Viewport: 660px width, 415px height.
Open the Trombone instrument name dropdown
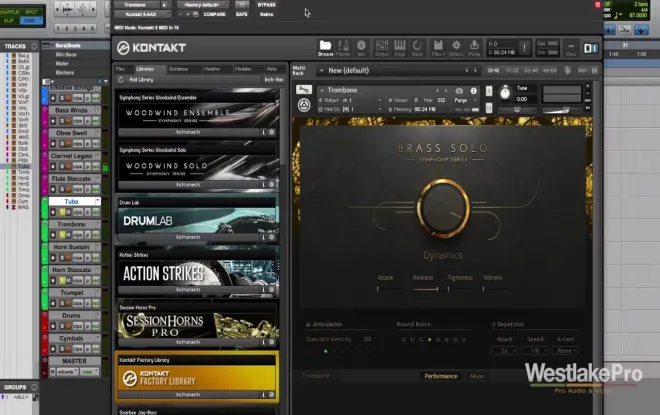coord(322,90)
